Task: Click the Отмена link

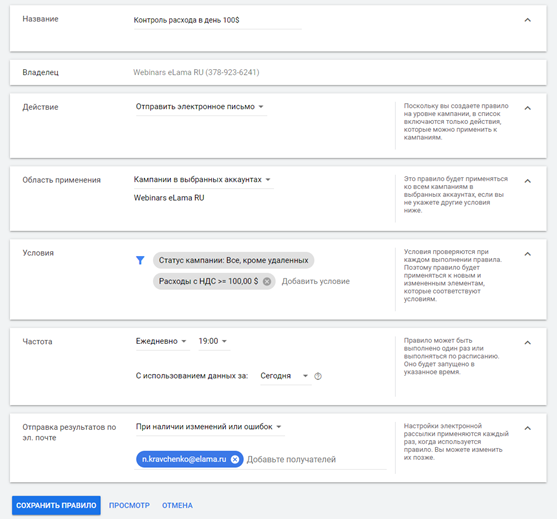Action: point(177,506)
